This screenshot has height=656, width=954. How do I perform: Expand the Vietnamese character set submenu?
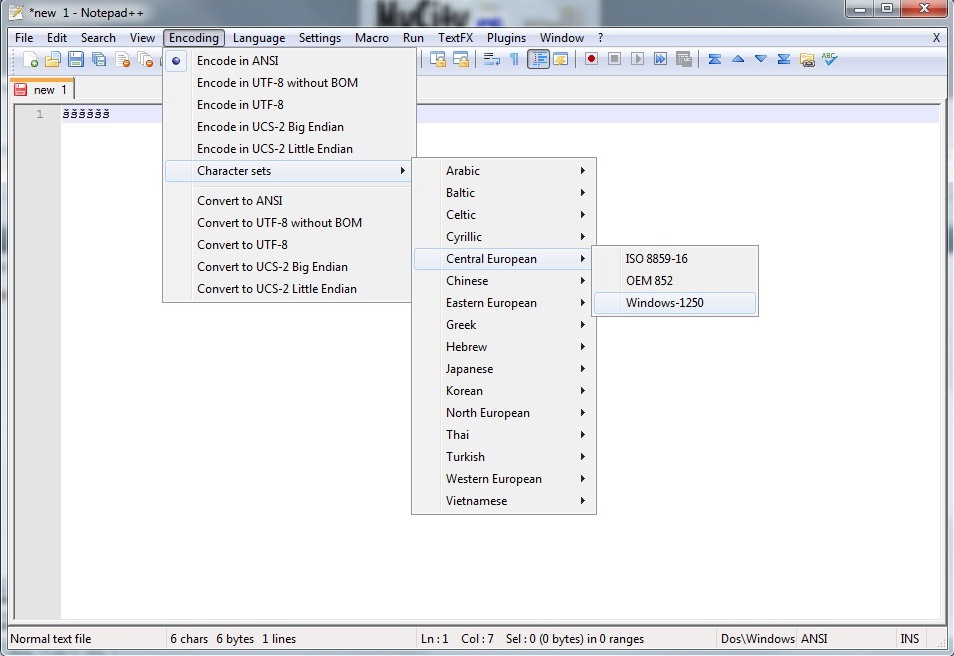click(504, 501)
